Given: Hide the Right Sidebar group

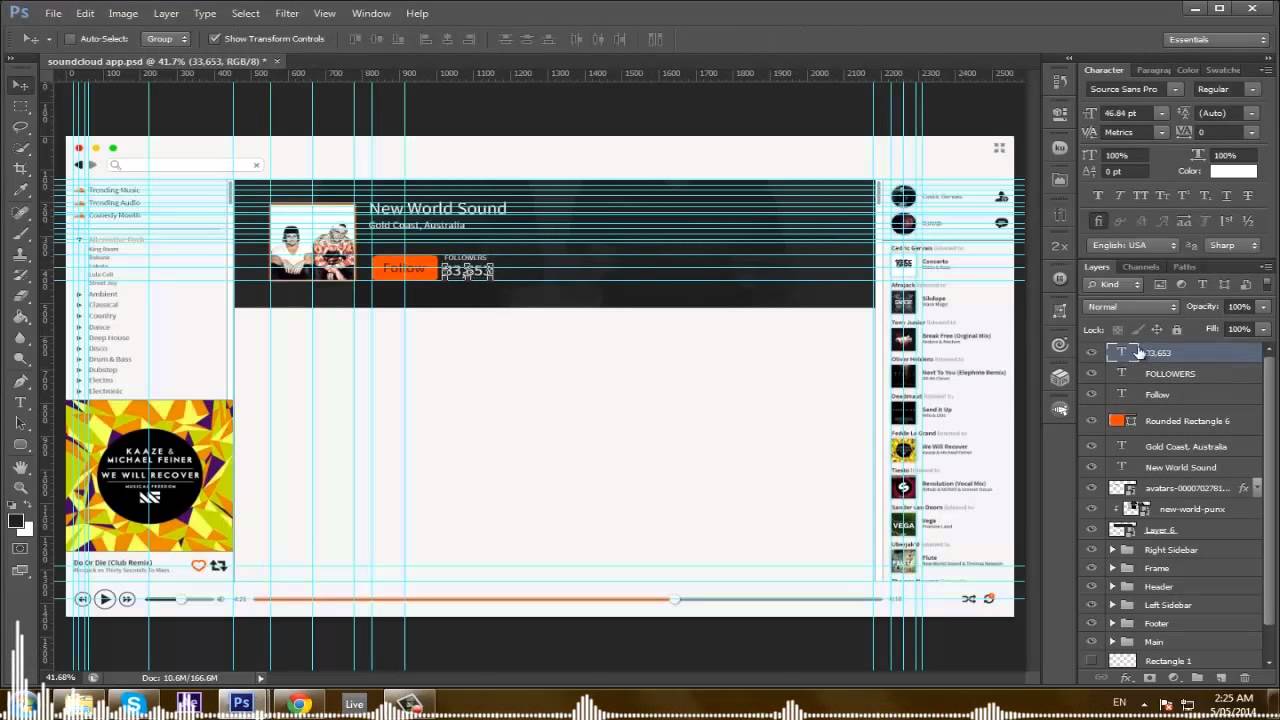Looking at the screenshot, I should [1091, 550].
